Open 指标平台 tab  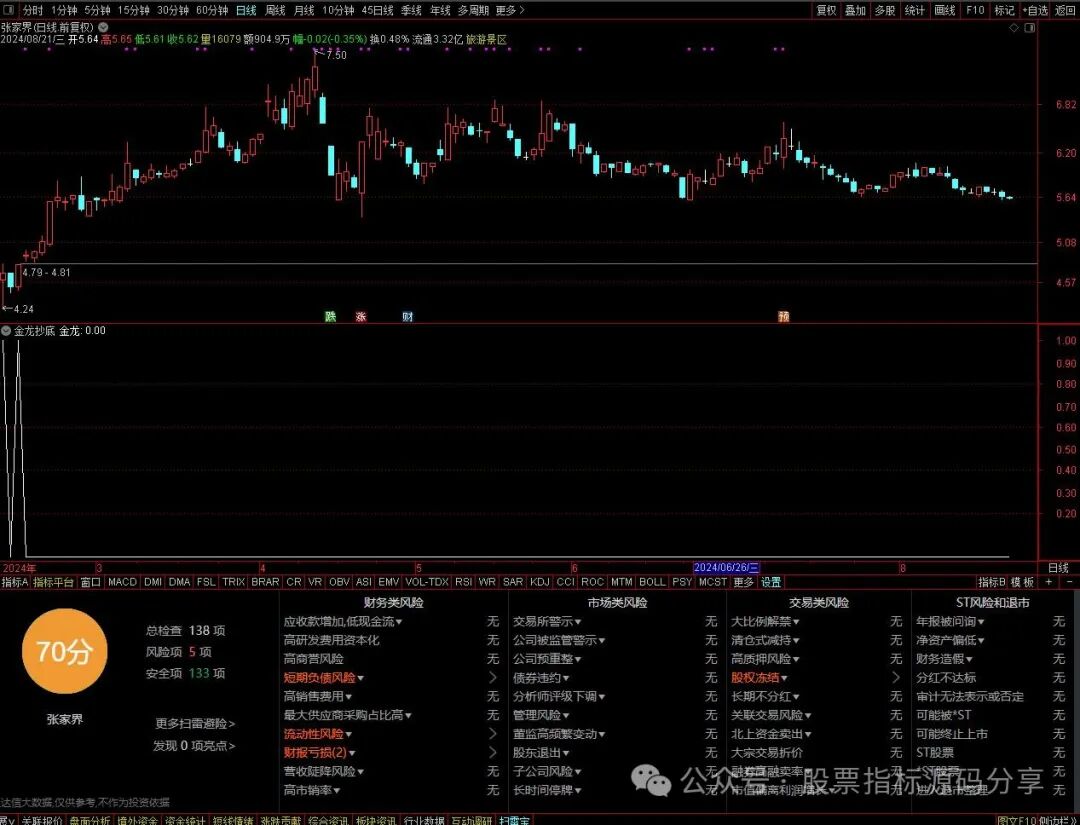[x=53, y=582]
